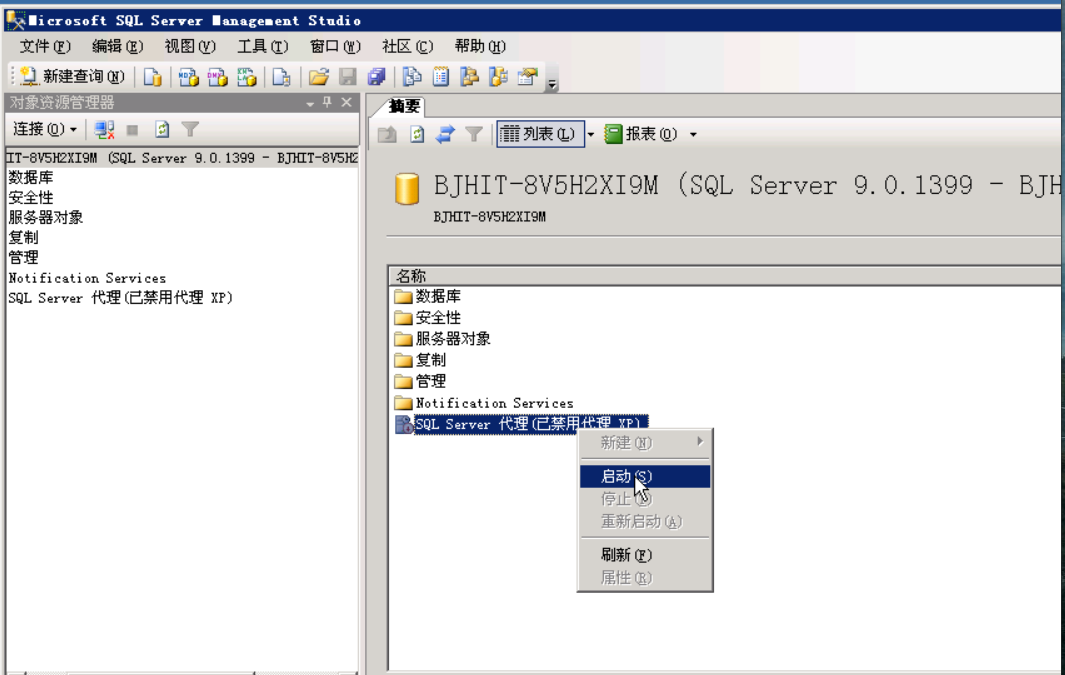Choose 属性(R) in the context menu
This screenshot has height=675, width=1065.
click(x=645, y=578)
